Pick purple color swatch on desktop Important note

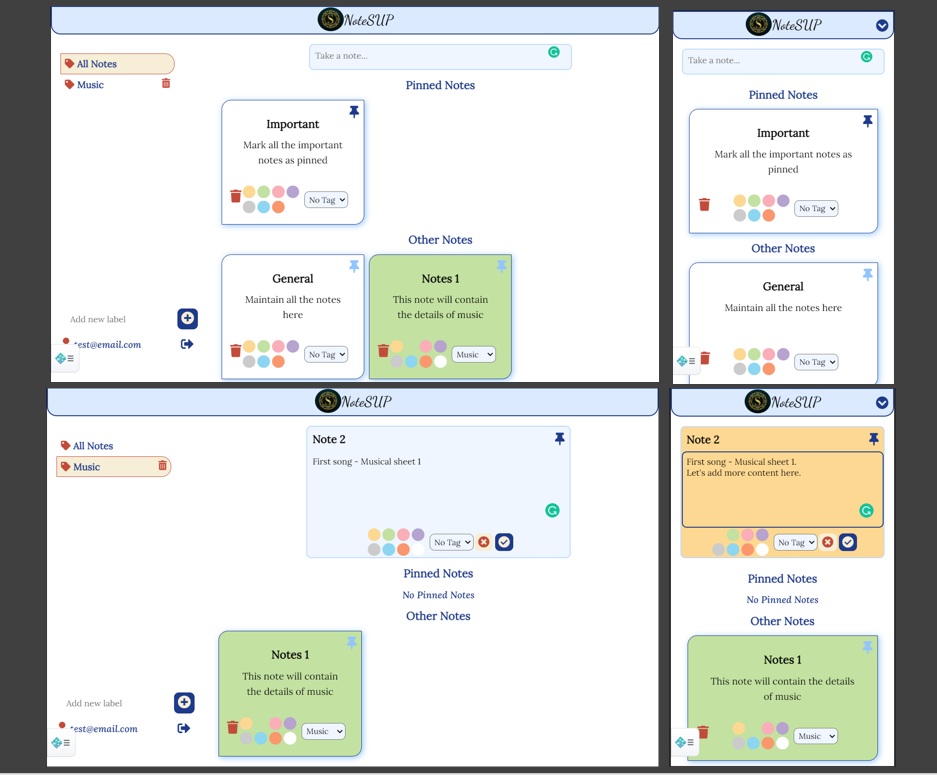293,192
